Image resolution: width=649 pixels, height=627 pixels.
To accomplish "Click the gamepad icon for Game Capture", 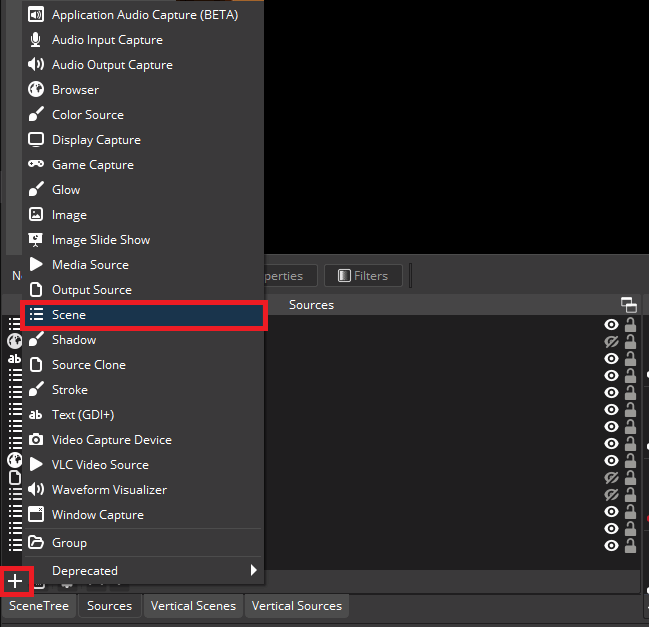I will (36, 165).
